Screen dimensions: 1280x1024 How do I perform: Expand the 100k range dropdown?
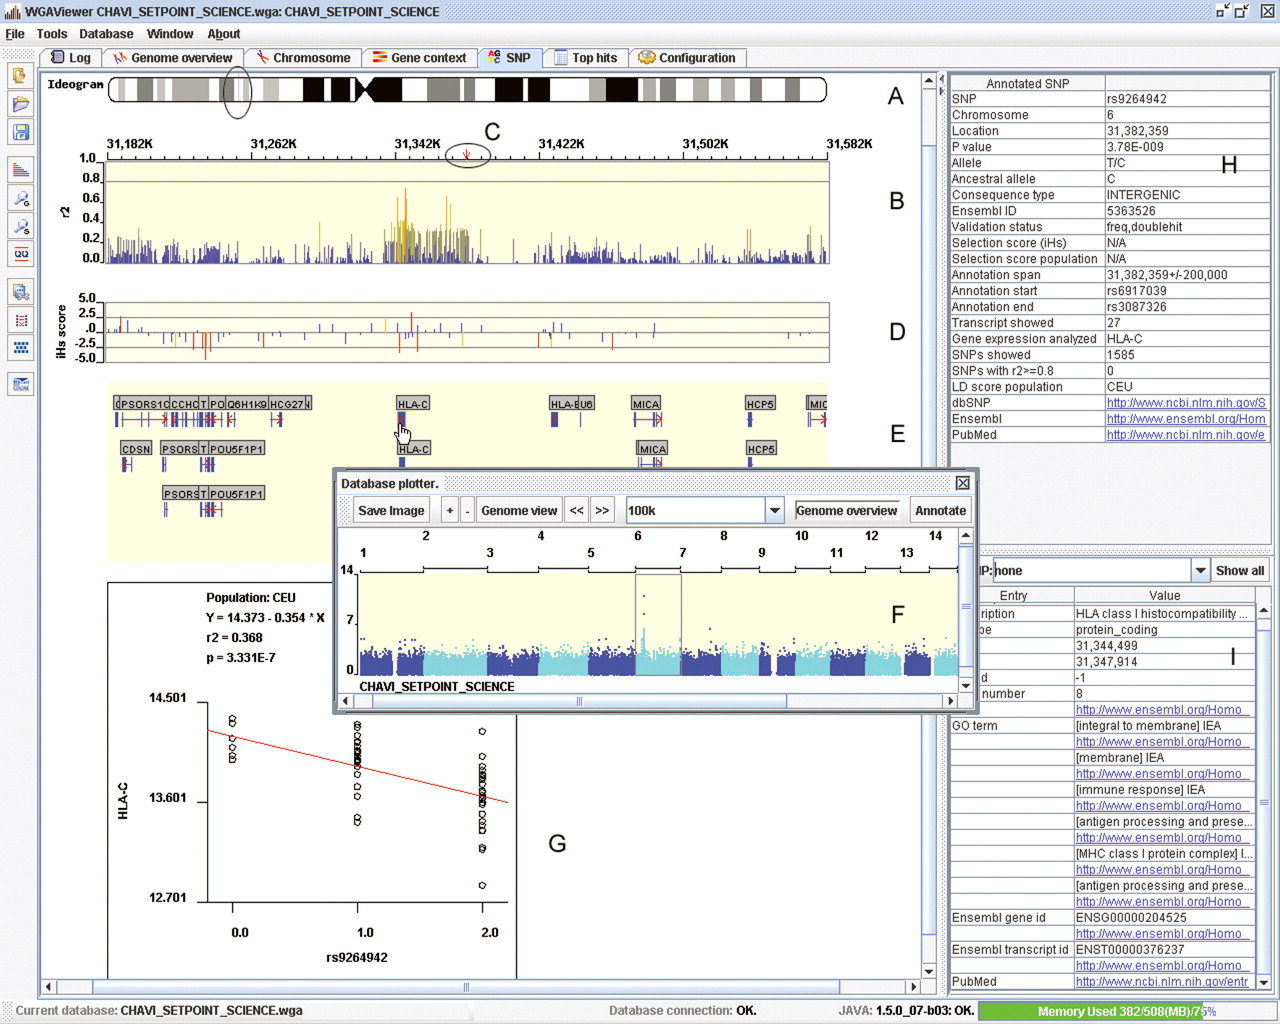pos(774,510)
